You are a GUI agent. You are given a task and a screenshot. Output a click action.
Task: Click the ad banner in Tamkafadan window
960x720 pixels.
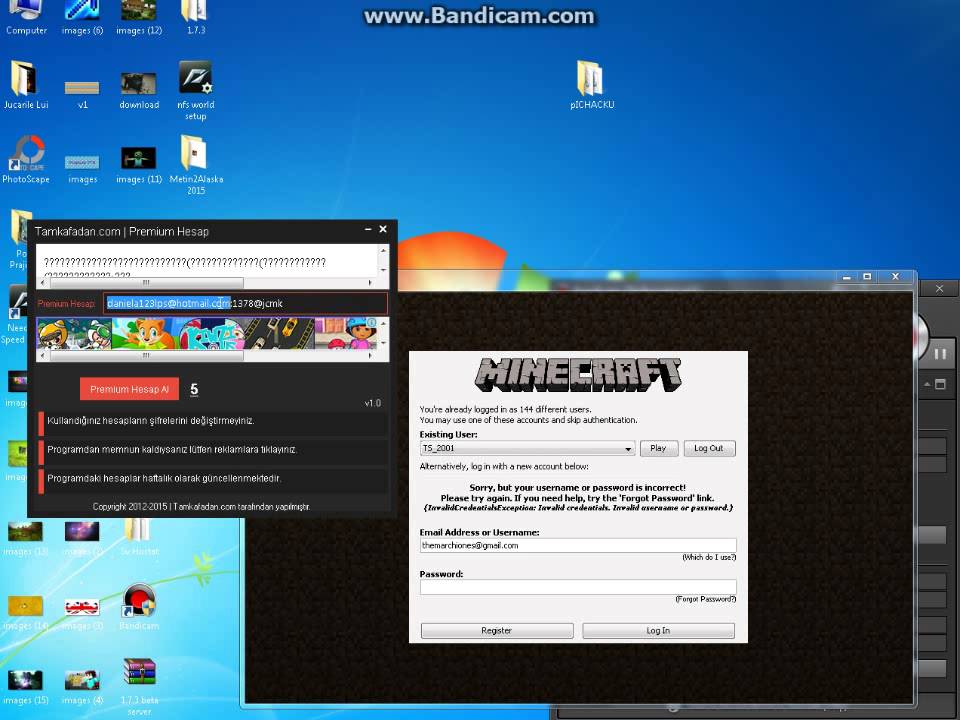pyautogui.click(x=208, y=333)
